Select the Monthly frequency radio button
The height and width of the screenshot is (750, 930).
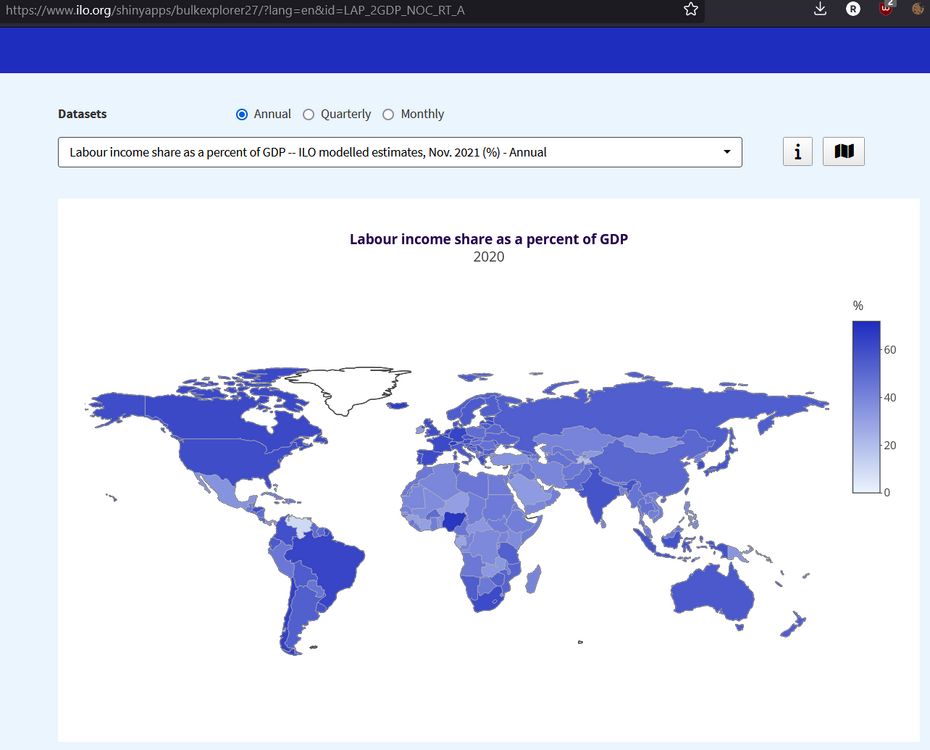coord(389,115)
